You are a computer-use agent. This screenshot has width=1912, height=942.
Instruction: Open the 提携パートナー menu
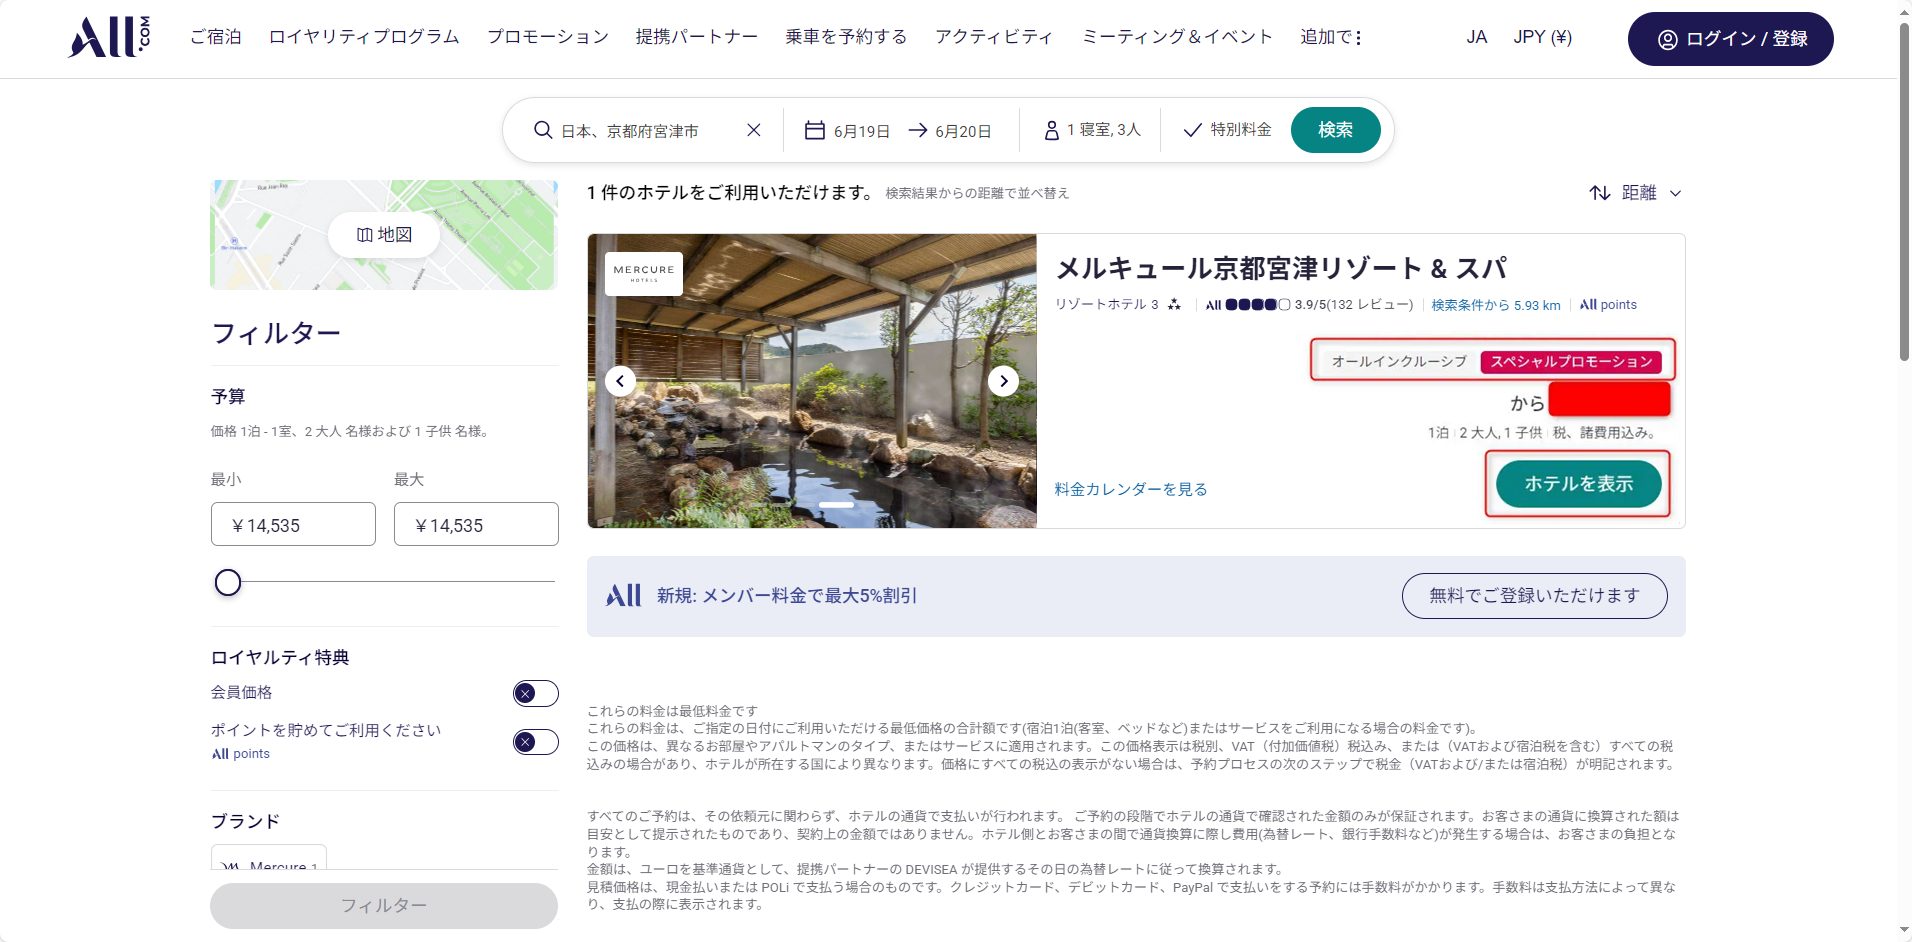click(x=697, y=37)
